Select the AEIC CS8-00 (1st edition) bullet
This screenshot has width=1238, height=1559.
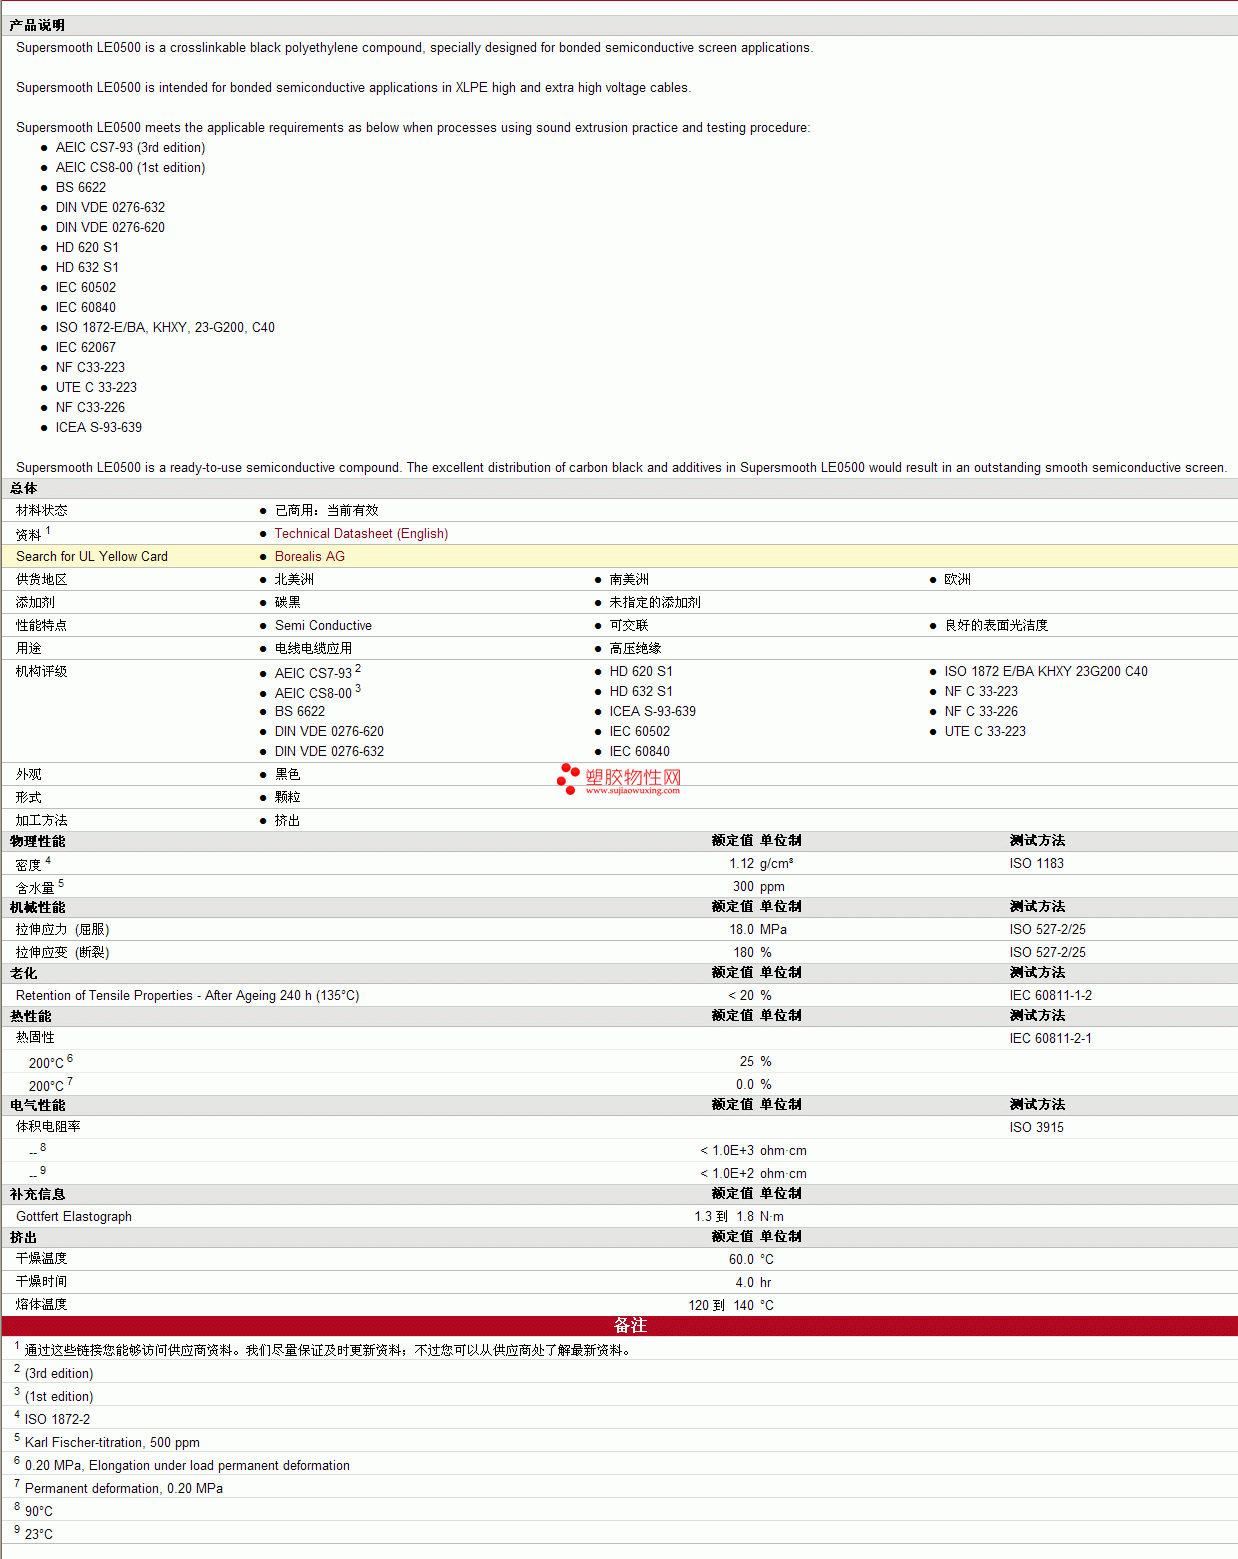[130, 168]
